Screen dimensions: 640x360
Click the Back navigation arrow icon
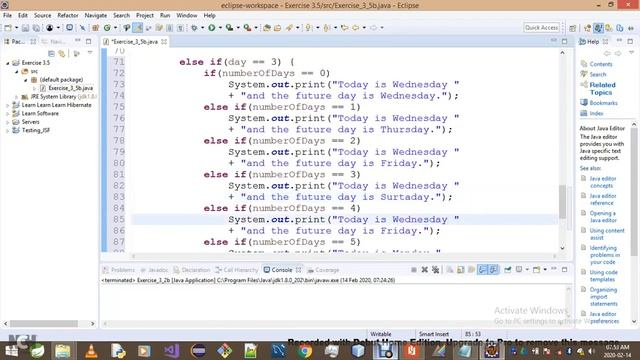(x=356, y=28)
